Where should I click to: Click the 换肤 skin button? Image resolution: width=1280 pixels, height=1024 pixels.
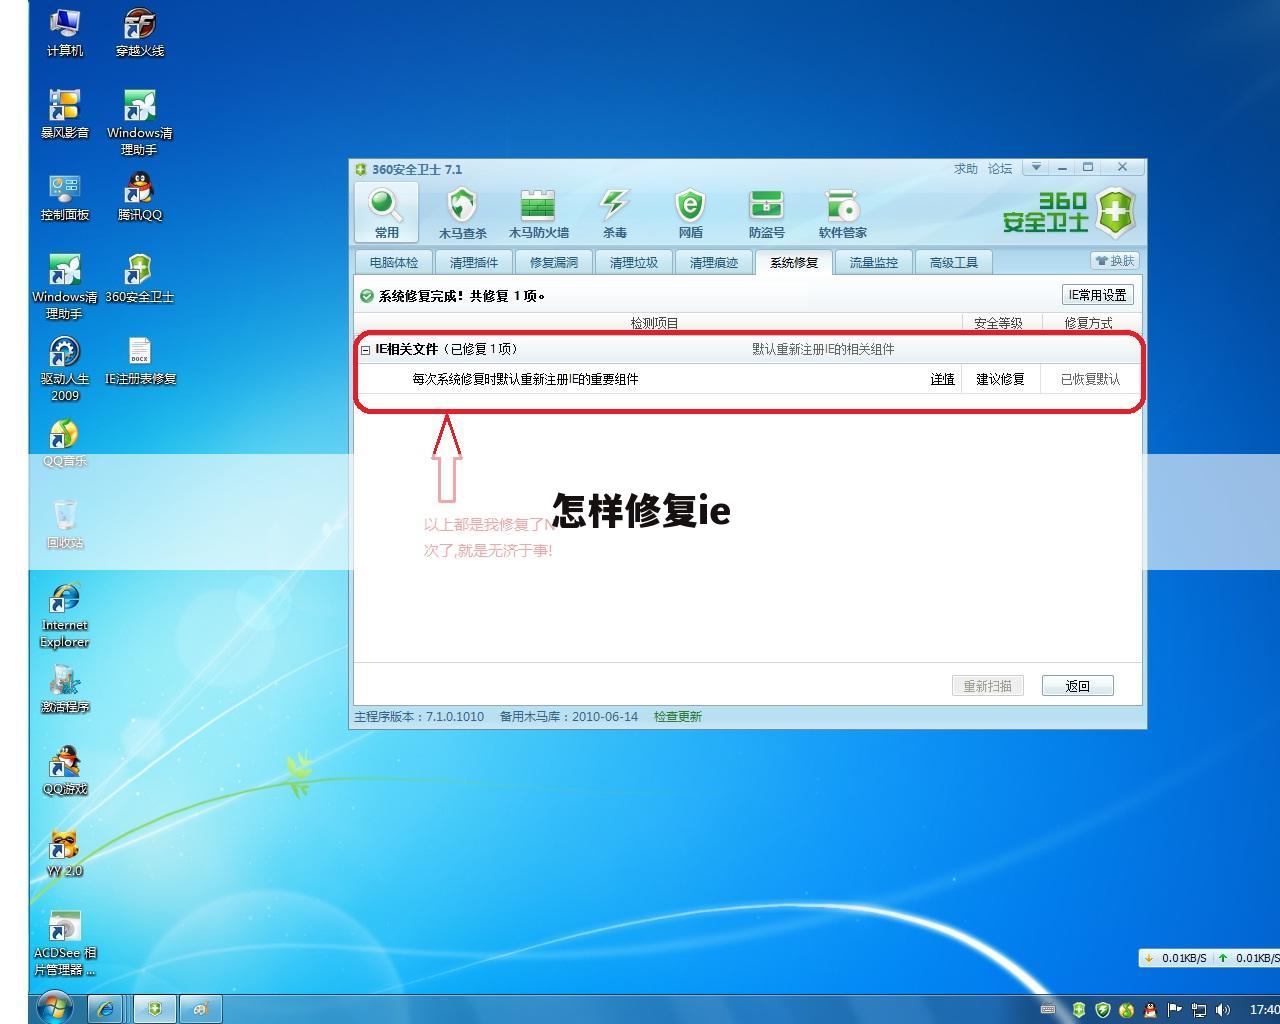tap(1115, 261)
